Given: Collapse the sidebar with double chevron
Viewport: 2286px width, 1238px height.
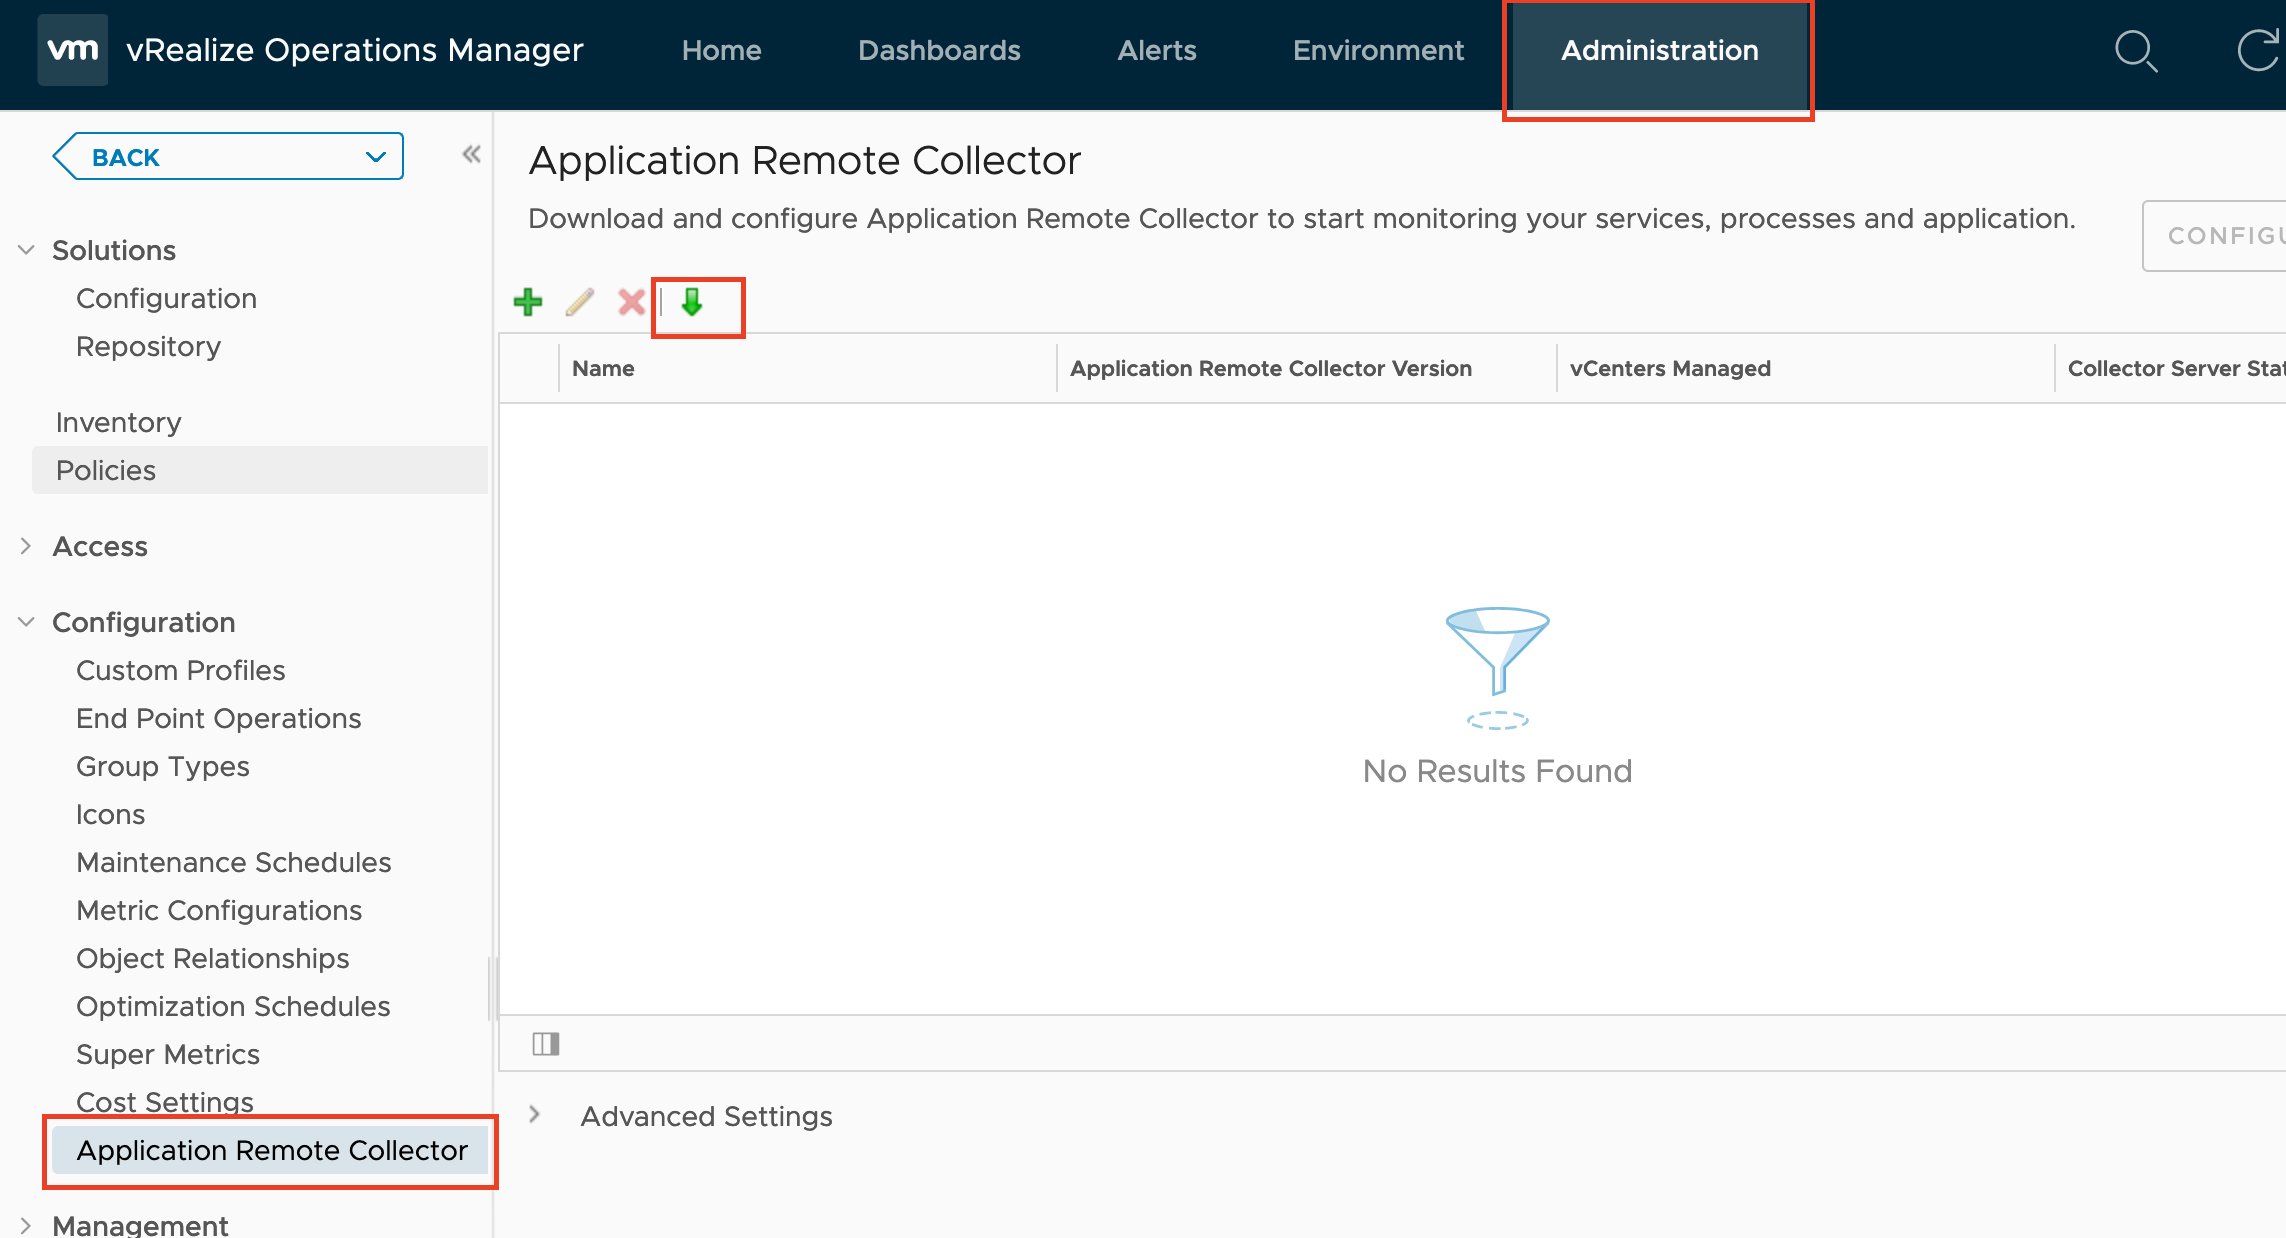Looking at the screenshot, I should [471, 154].
